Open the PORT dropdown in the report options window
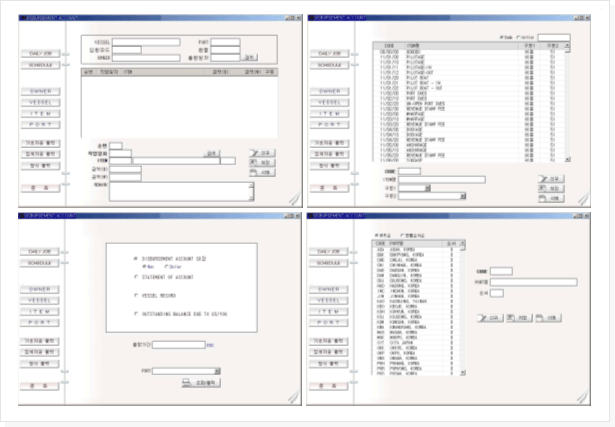Image resolution: width=615 pixels, height=427 pixels. tap(216, 371)
